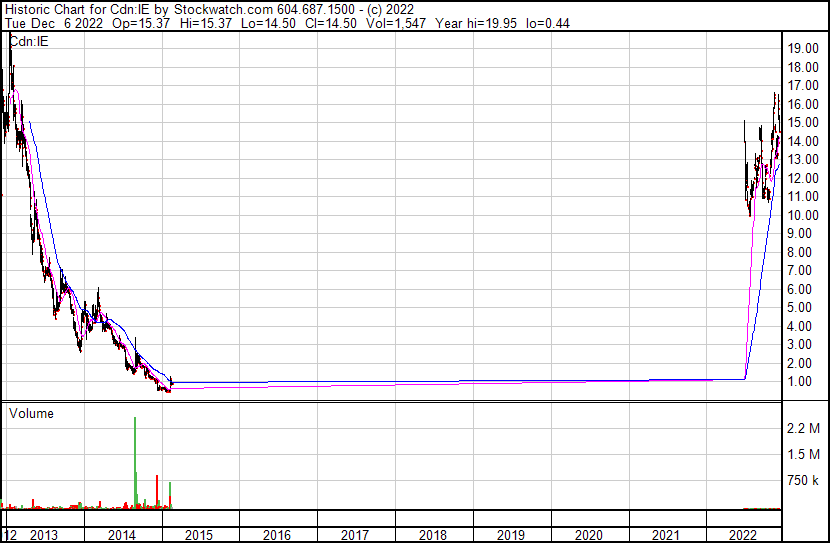Screen dimensions: 830x543
Task: Pick the 2018 year label
Action: pos(432,535)
